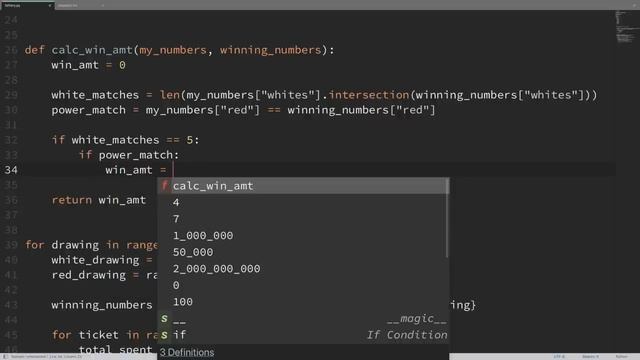
Task: Click winning_numbers on line 43
Action: pos(102,305)
